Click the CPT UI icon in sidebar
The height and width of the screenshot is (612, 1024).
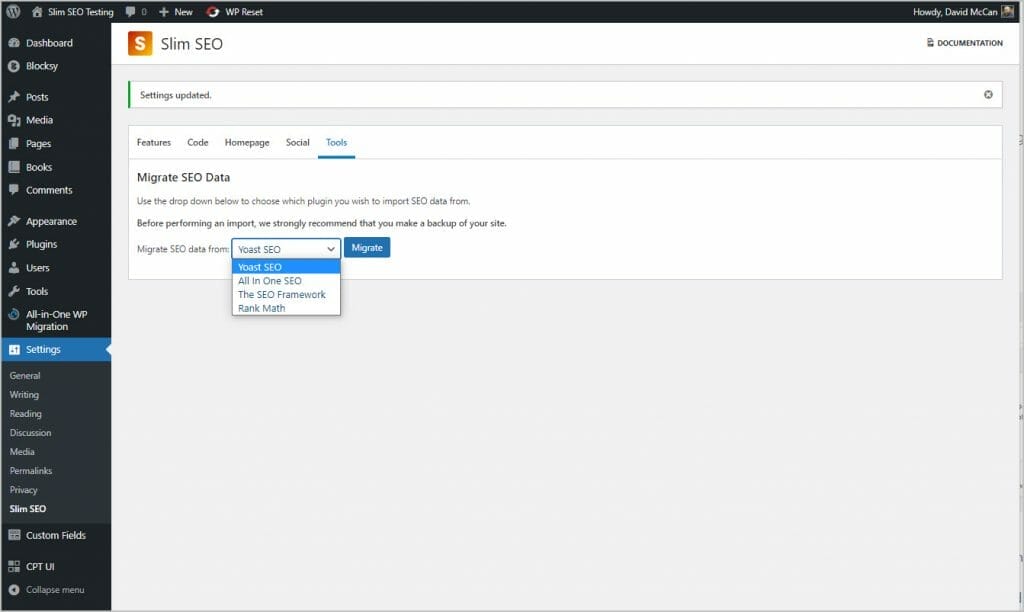(x=14, y=566)
